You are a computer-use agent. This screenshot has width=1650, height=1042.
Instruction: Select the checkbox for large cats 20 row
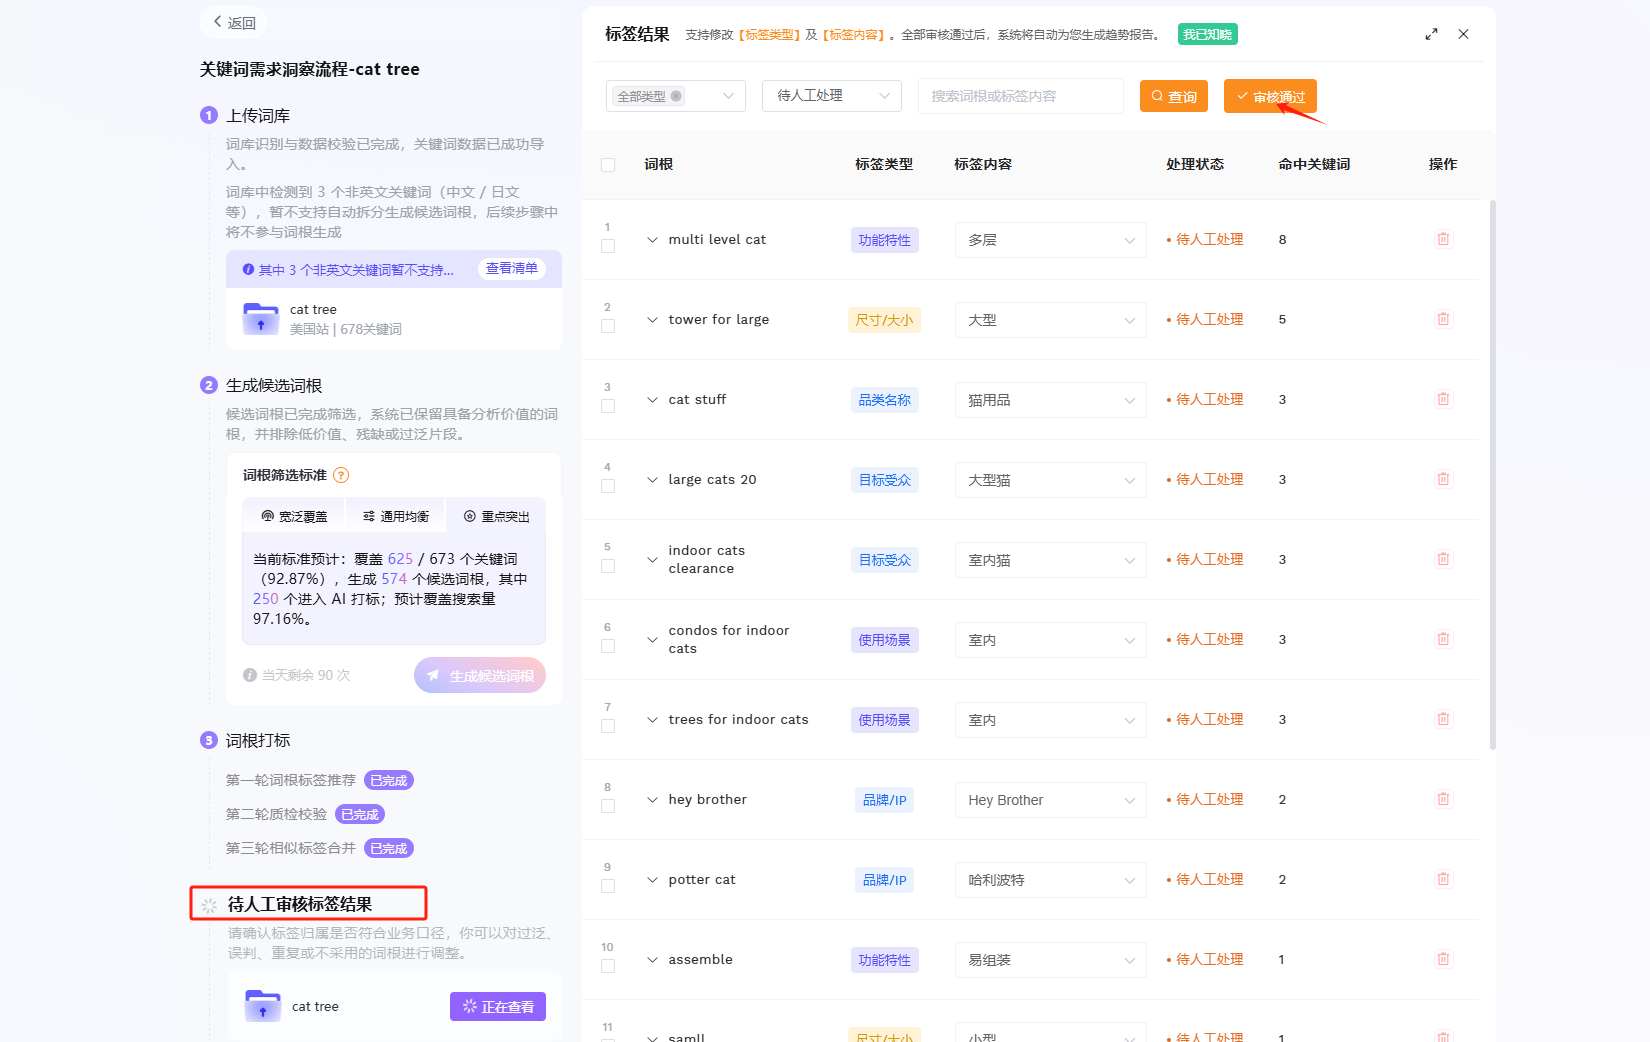pos(608,486)
